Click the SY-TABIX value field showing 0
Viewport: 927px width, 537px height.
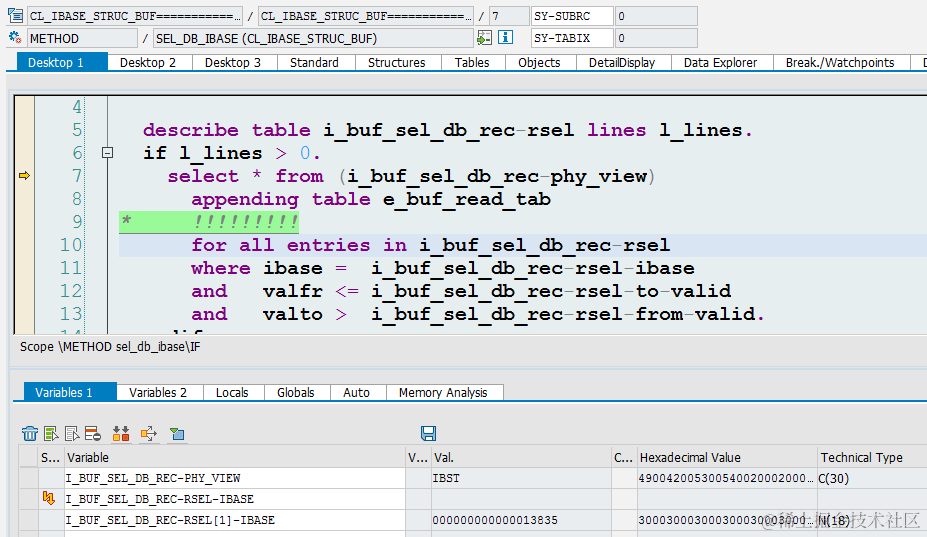point(656,38)
